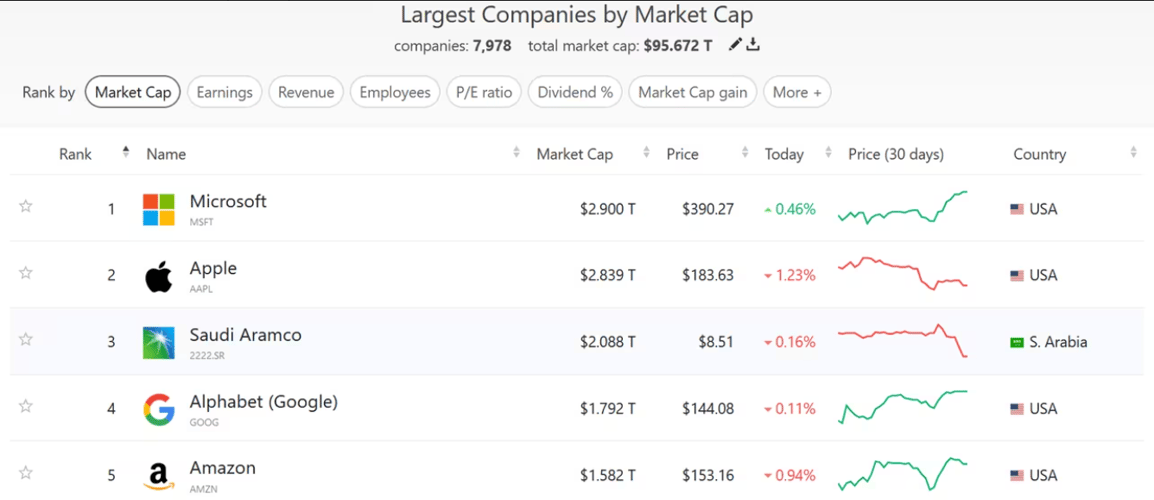Open the Apple company link

point(213,268)
